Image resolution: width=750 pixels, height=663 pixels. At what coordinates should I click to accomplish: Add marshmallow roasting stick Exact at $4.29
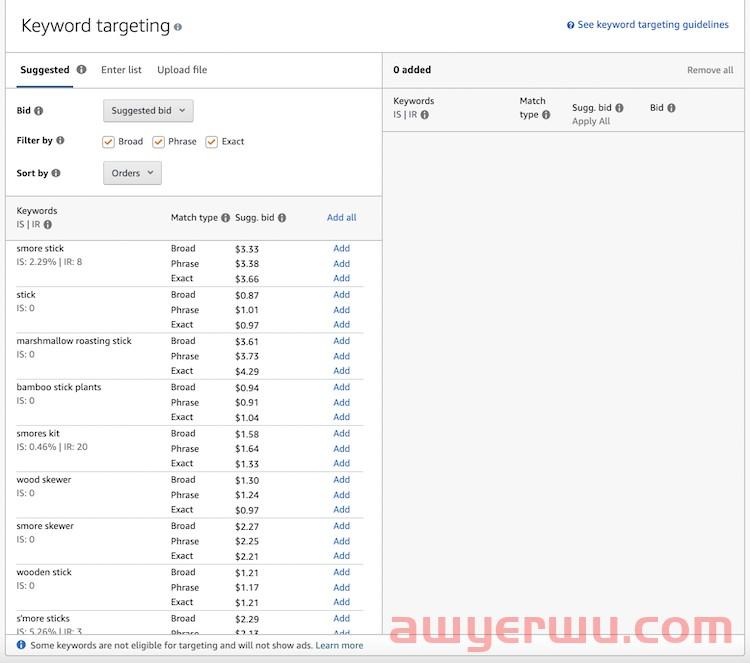pyautogui.click(x=342, y=370)
